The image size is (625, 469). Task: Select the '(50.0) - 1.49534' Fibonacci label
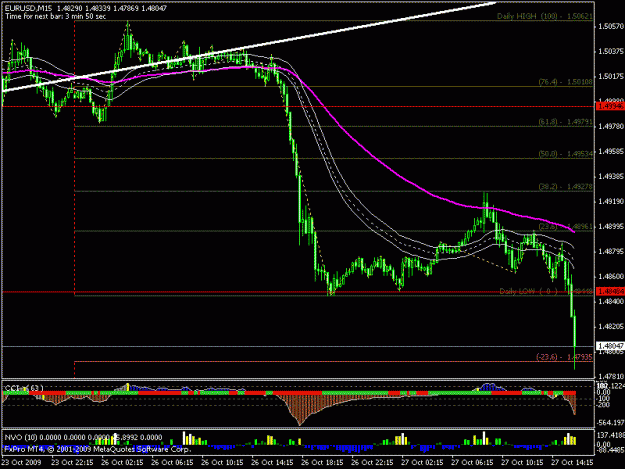click(566, 154)
